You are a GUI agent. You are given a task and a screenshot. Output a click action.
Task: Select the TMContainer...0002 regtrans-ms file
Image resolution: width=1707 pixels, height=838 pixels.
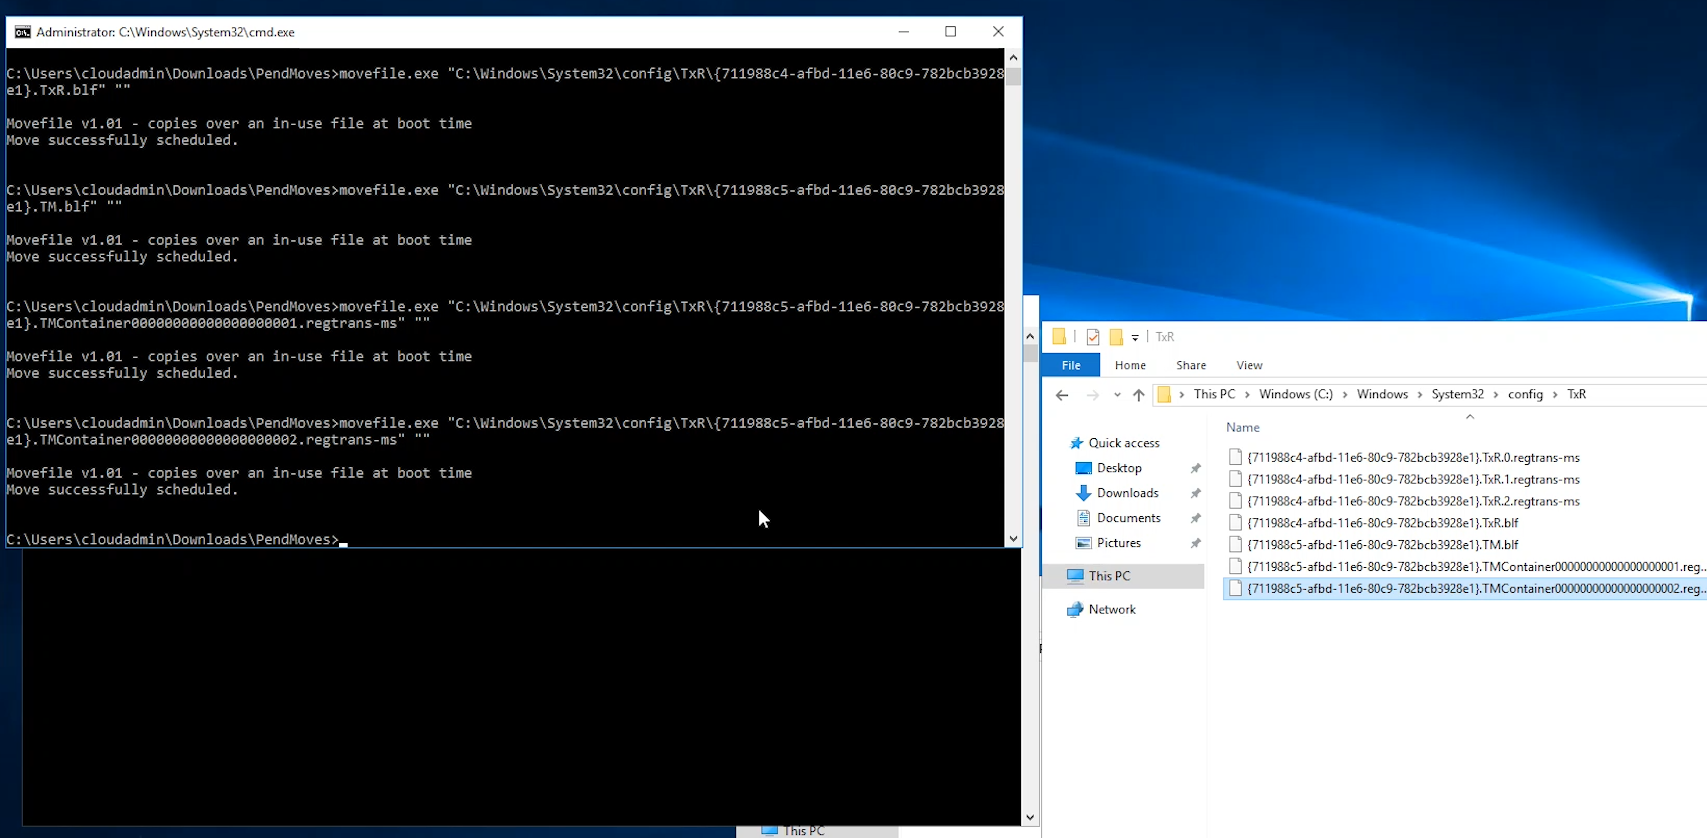1466,589
